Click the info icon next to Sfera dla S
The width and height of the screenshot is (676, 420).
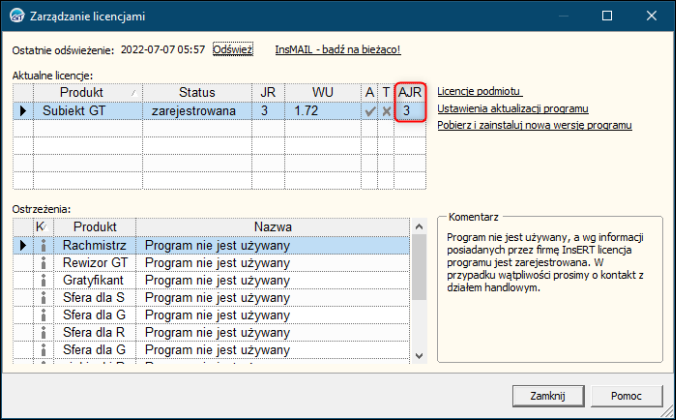click(43, 298)
